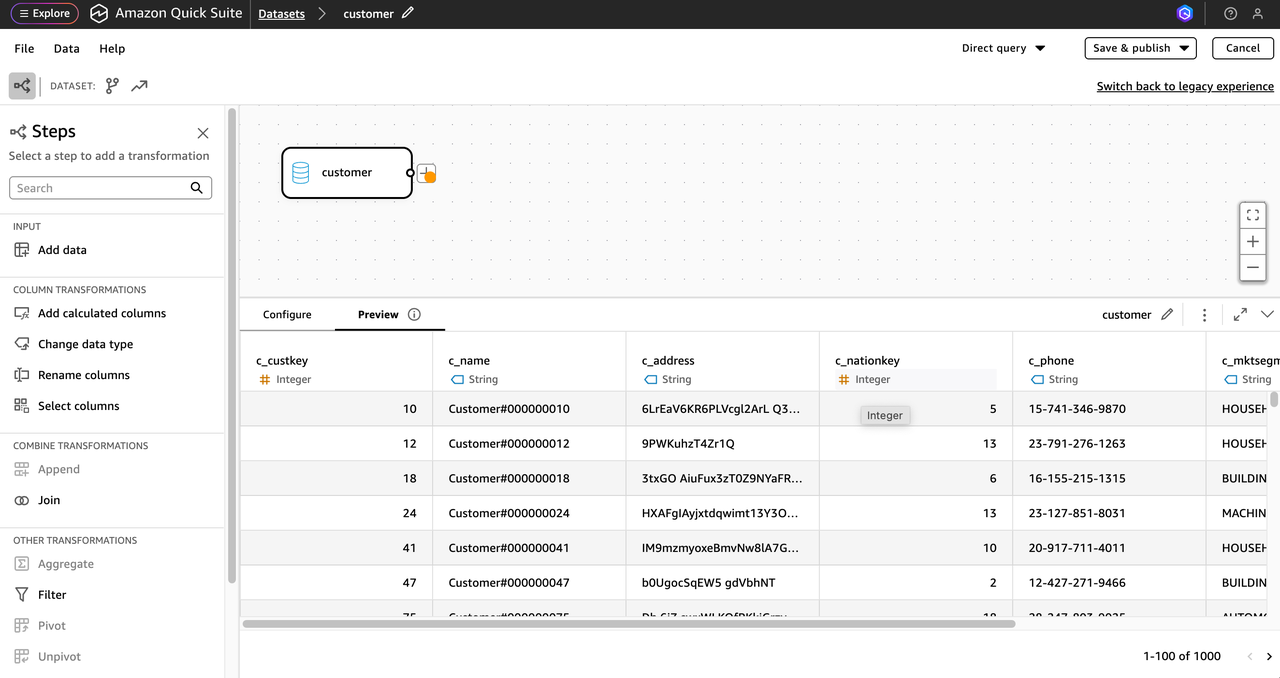Open the Data menu
Screen dimensions: 1280x678
[x=66, y=48]
